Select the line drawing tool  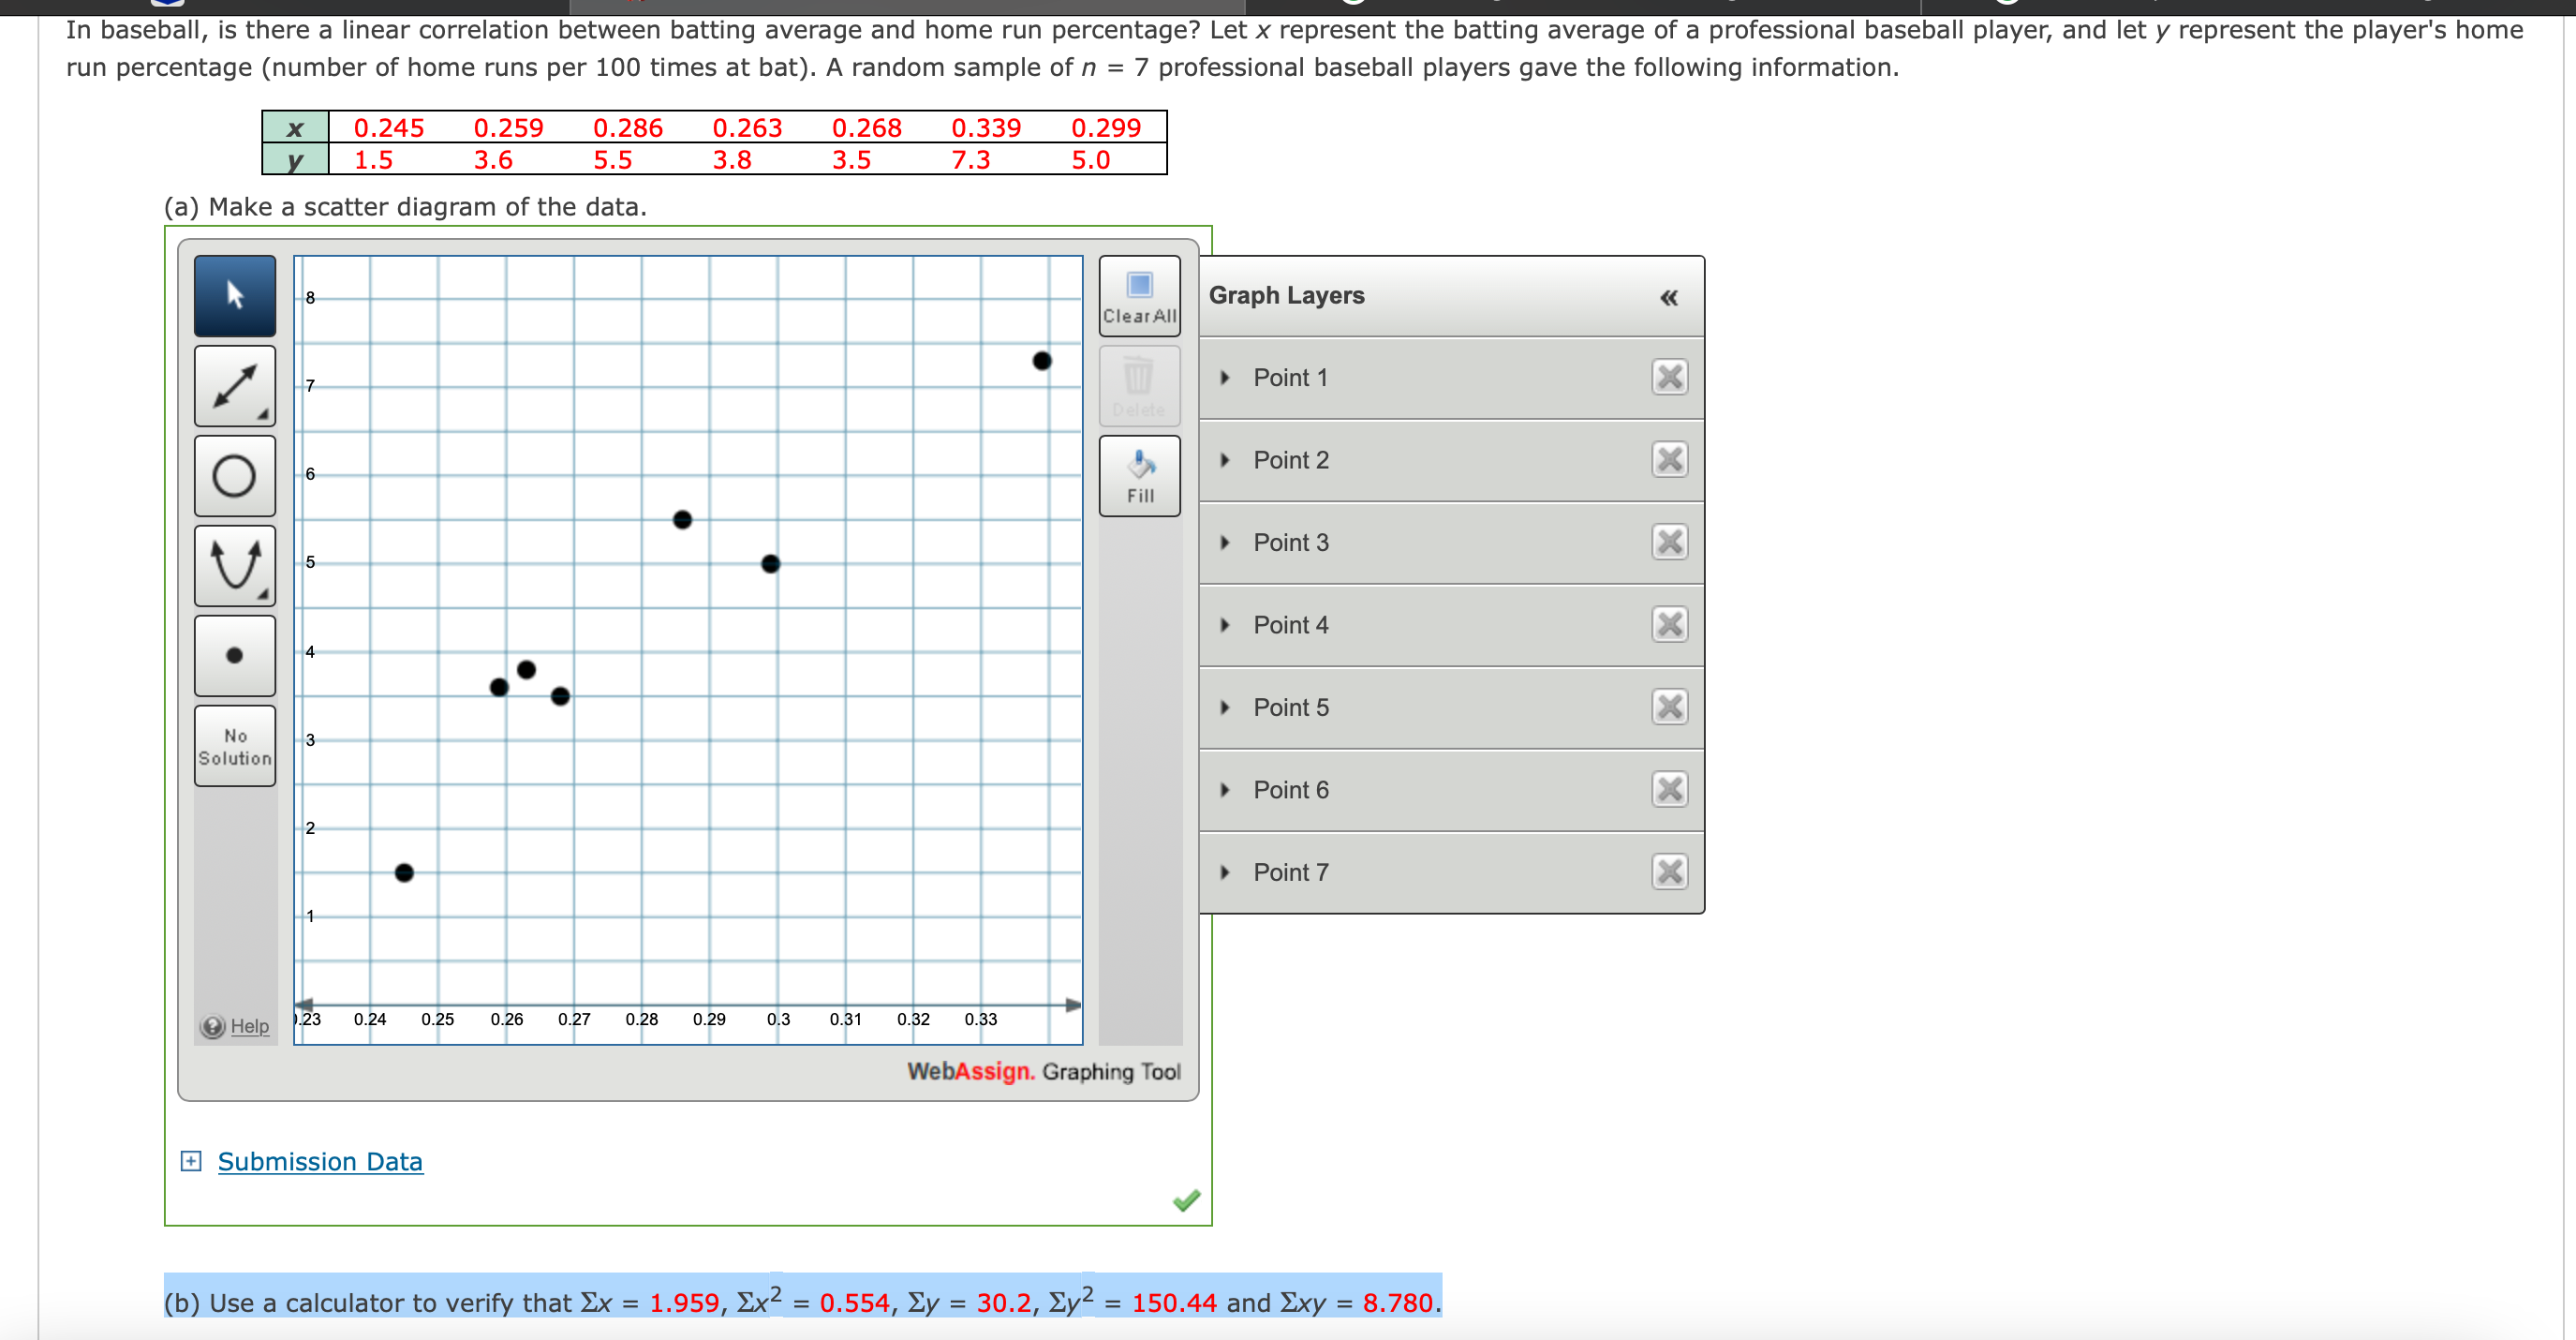[234, 385]
